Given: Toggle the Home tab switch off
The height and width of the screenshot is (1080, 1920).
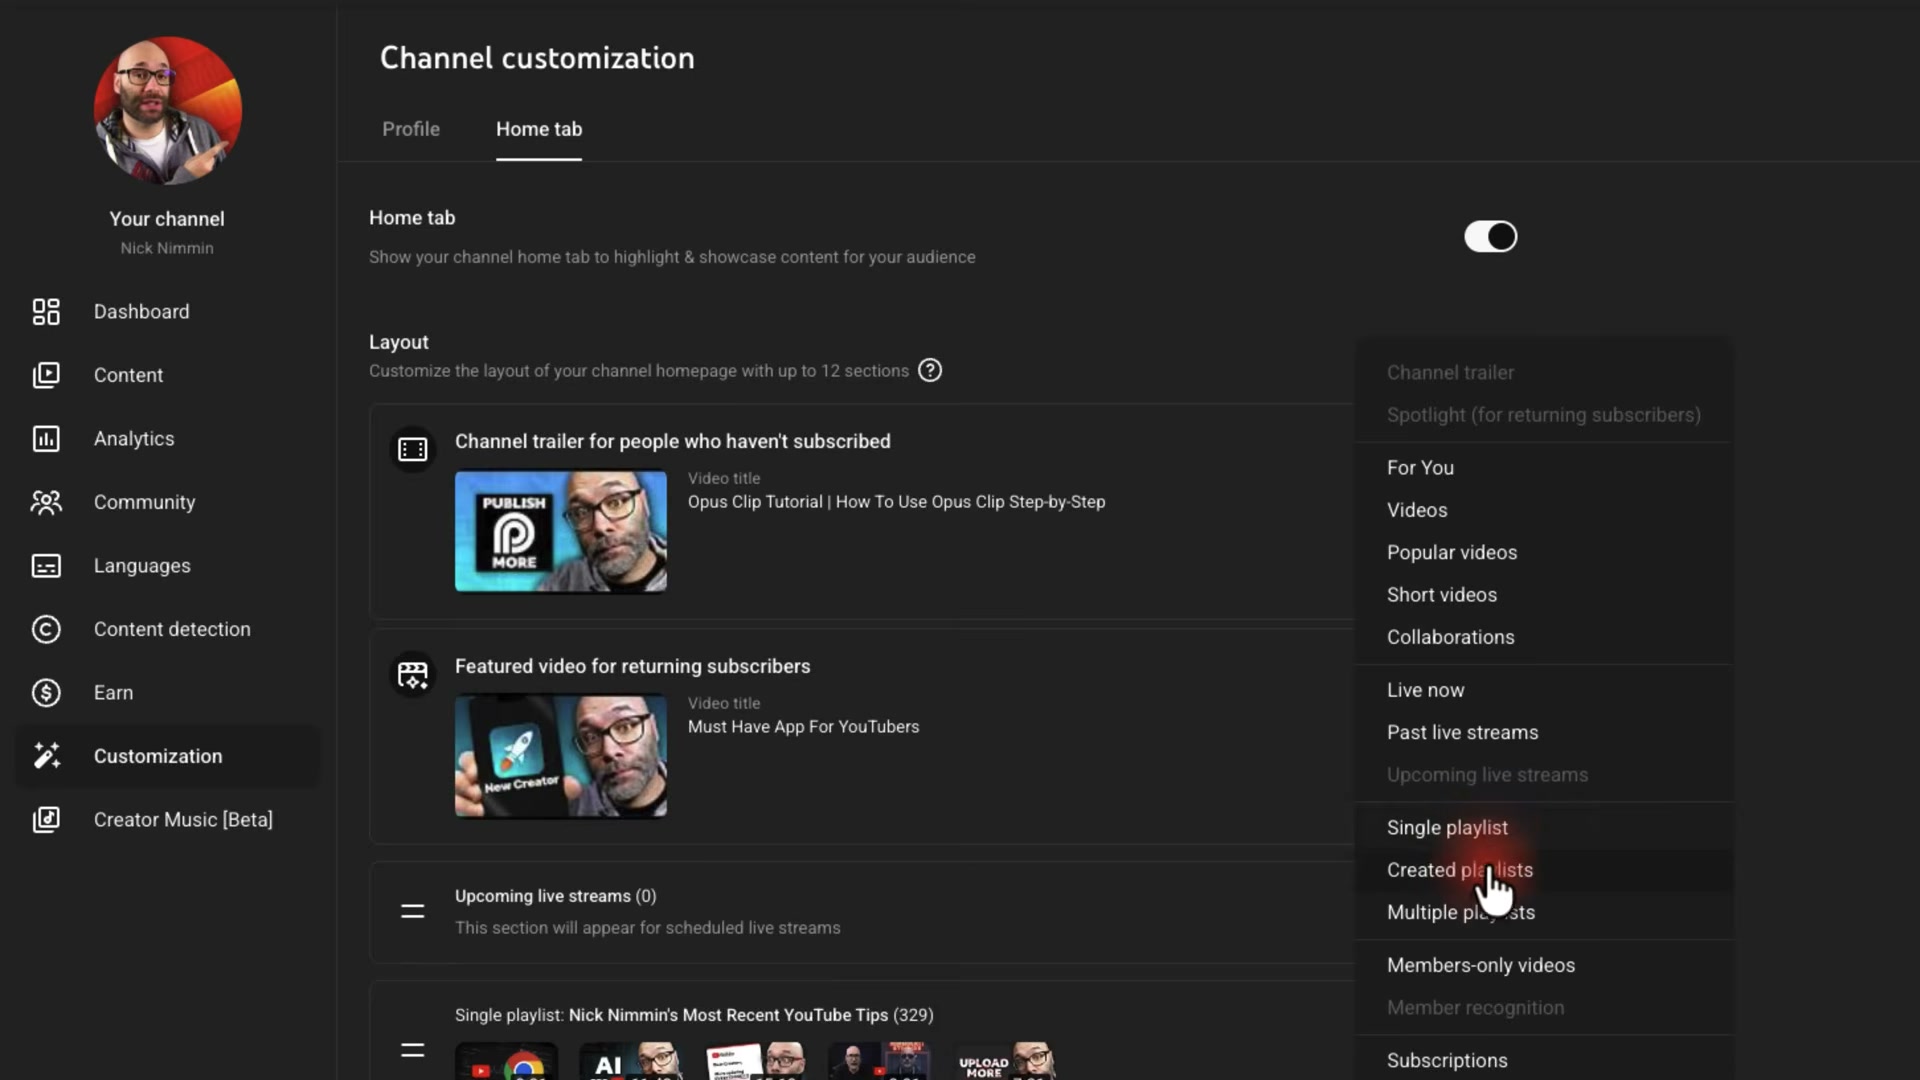Looking at the screenshot, I should click(1491, 237).
